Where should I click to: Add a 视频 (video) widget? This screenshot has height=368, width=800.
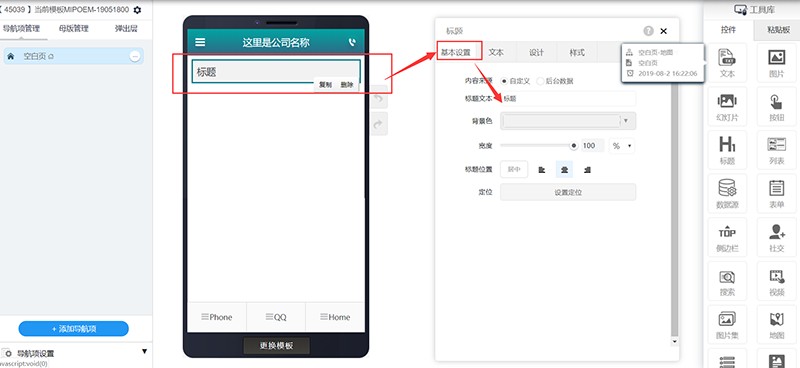tap(777, 282)
